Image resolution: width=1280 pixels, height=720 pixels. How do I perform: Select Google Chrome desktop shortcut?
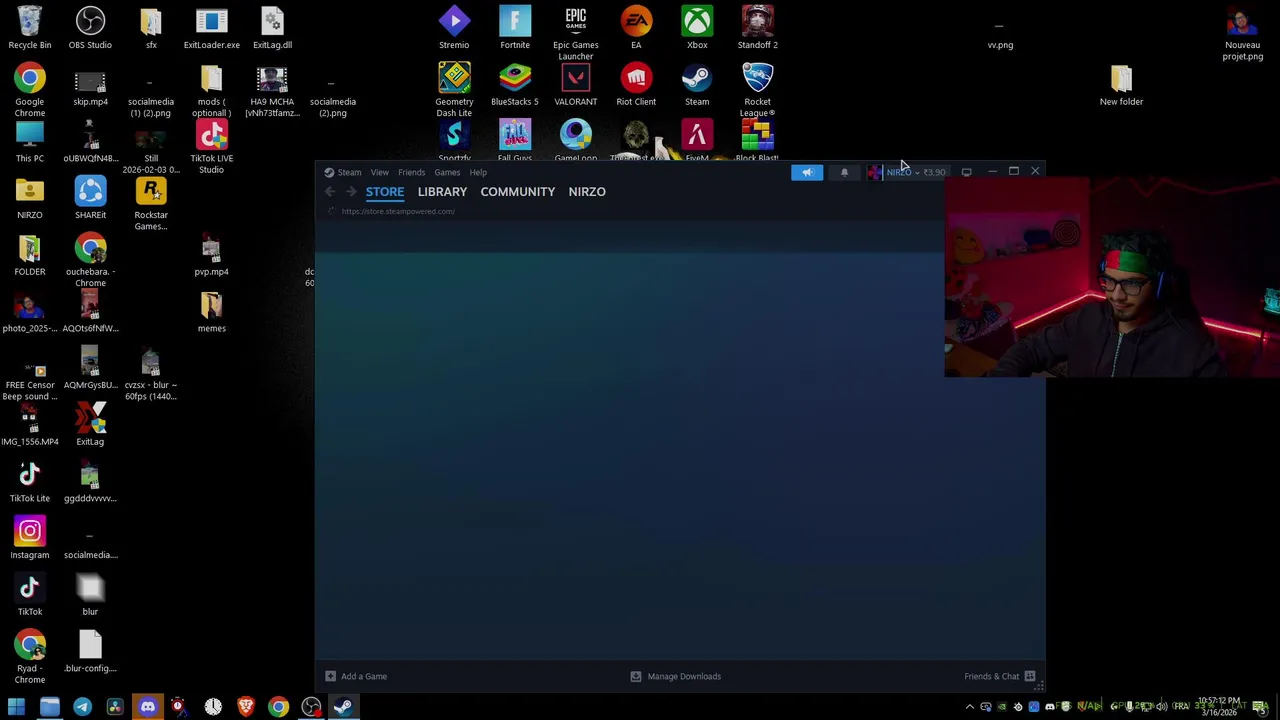point(29,90)
